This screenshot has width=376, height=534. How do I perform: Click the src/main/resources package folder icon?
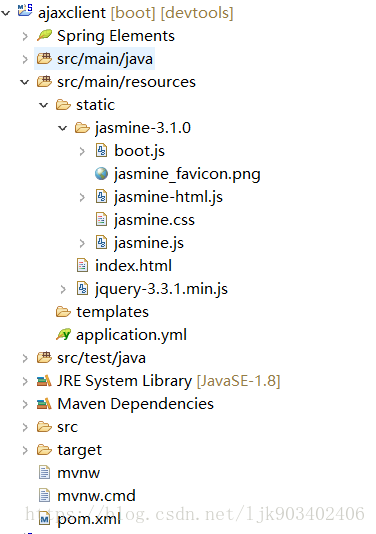click(x=44, y=81)
